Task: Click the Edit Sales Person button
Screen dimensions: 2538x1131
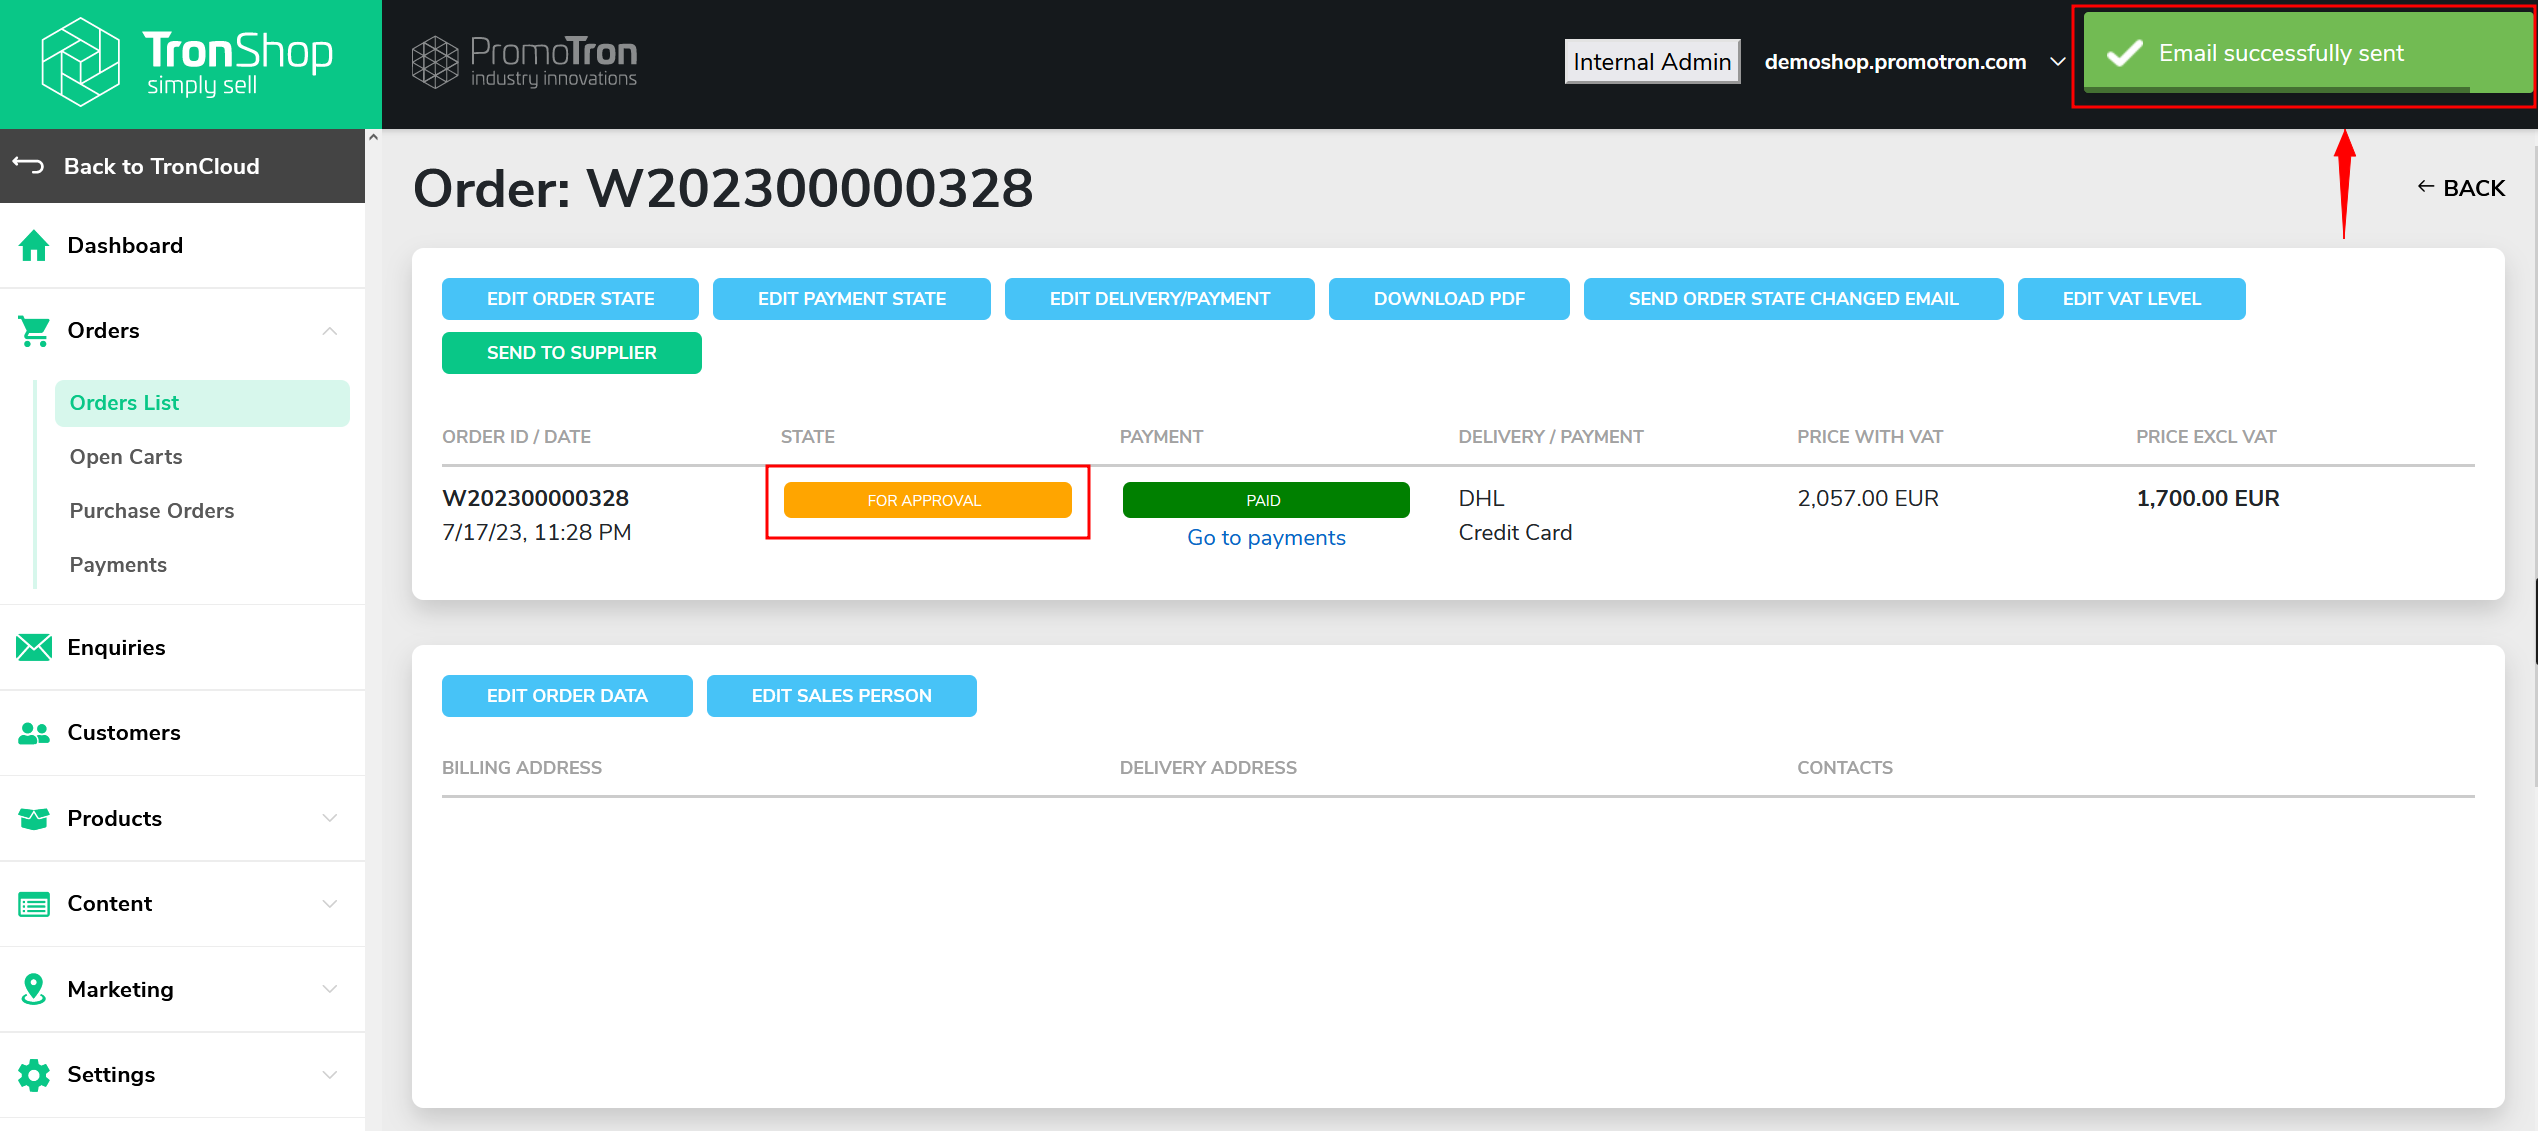Action: tap(842, 696)
